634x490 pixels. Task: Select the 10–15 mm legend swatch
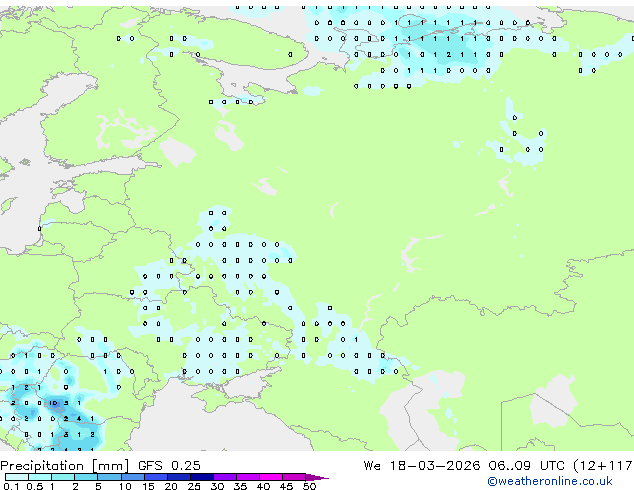(132, 477)
